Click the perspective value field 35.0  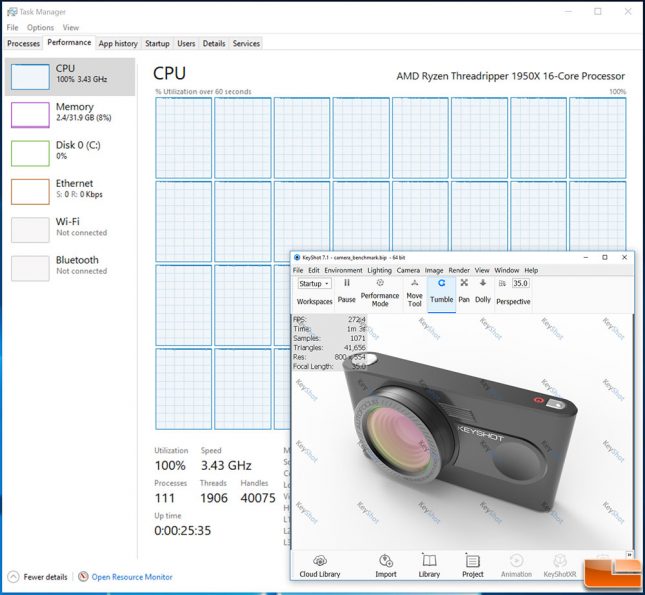(x=520, y=283)
